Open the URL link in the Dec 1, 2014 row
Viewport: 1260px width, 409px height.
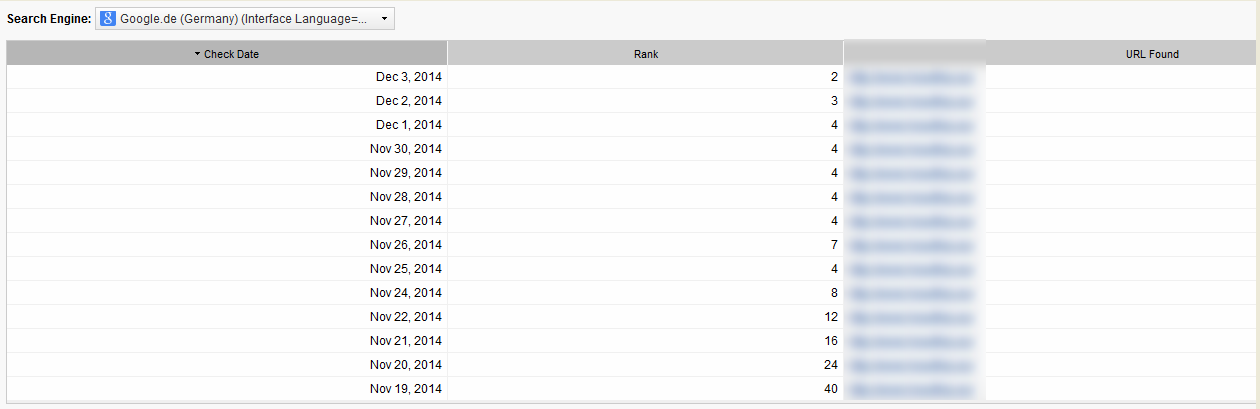coord(910,125)
